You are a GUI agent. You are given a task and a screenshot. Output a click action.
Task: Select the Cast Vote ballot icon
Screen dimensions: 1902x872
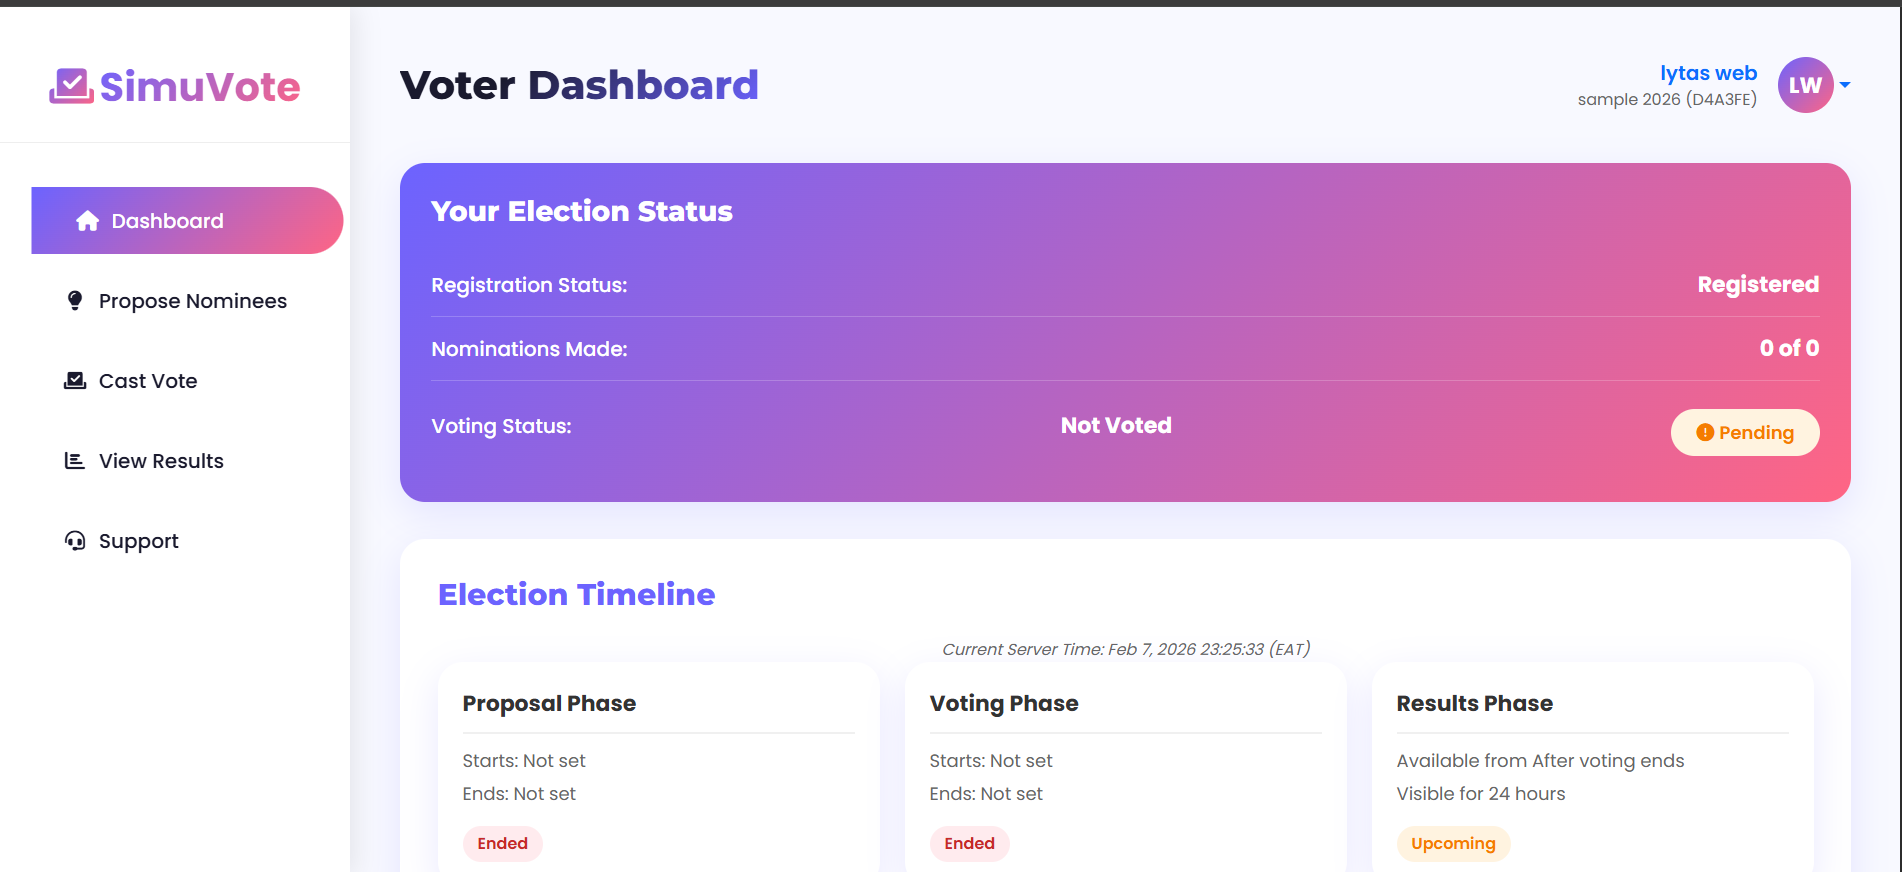tap(75, 380)
